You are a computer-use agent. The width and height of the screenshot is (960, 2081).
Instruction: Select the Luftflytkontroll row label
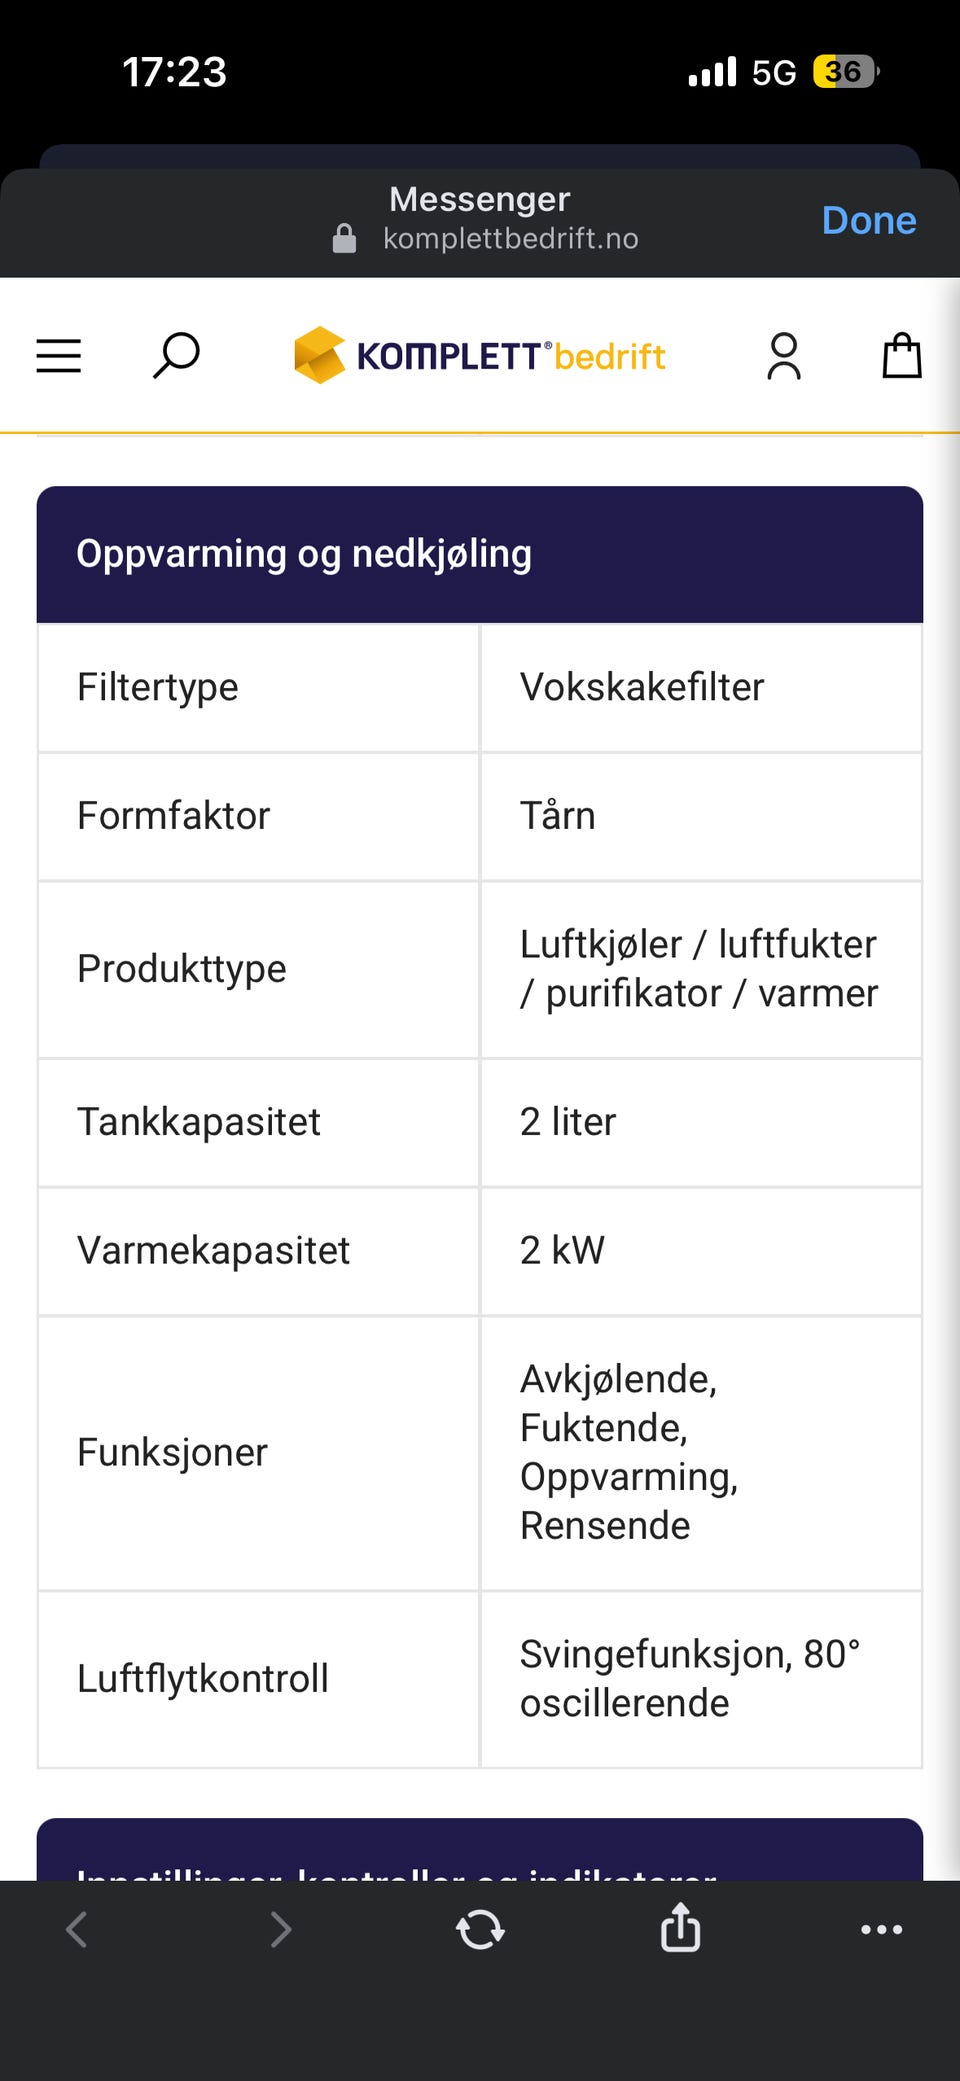pos(203,1678)
